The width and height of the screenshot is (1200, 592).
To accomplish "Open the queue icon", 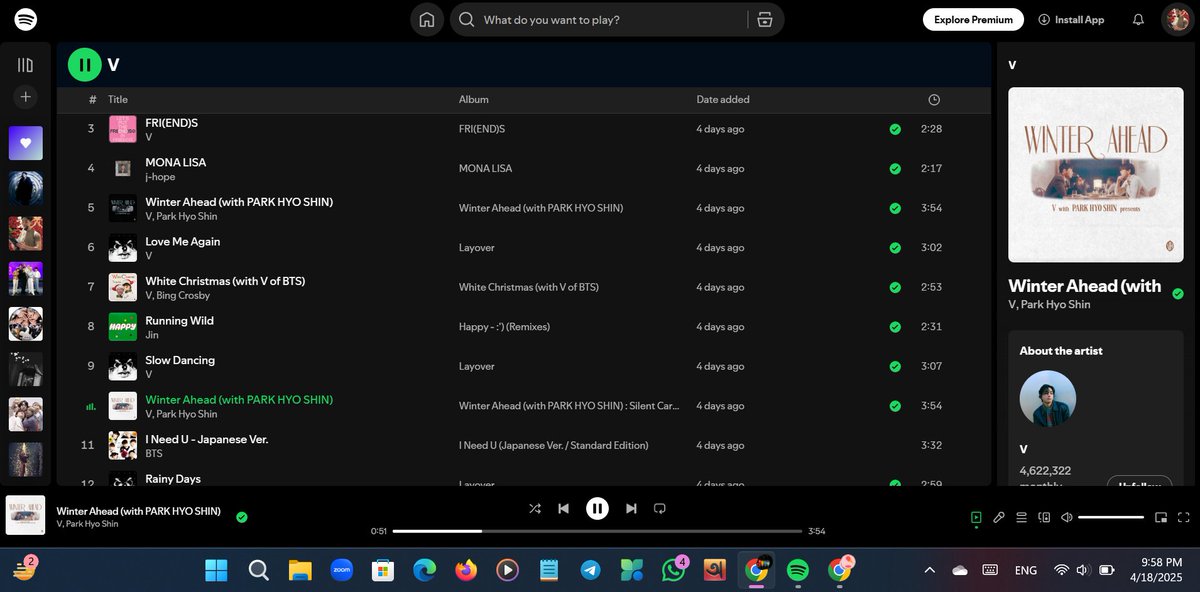I will [1021, 517].
